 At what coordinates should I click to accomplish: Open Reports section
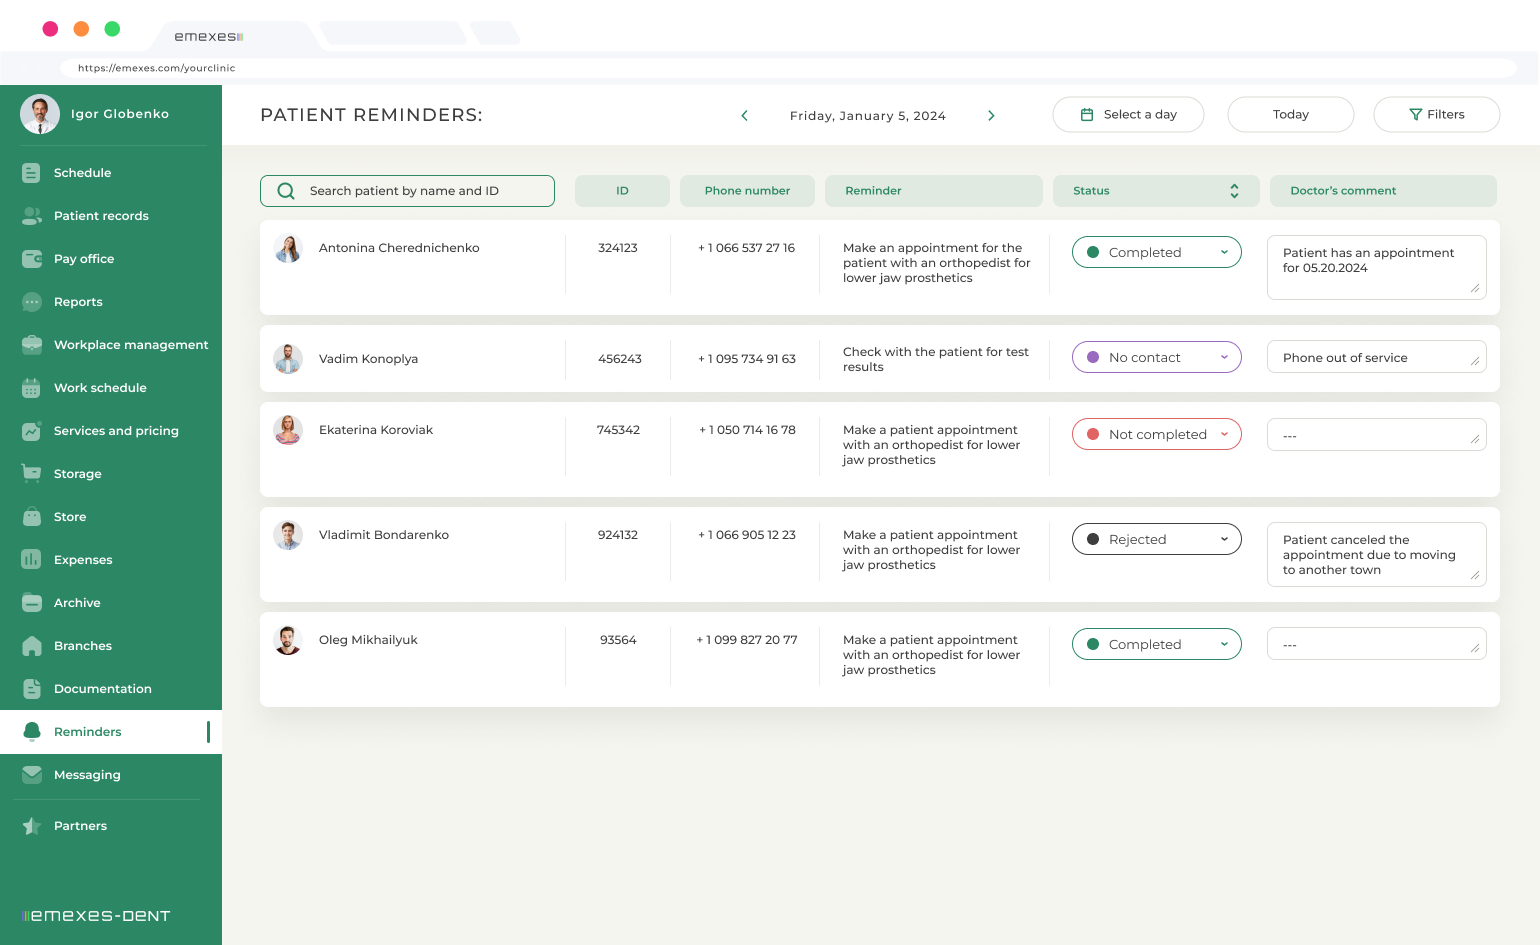coord(111,302)
